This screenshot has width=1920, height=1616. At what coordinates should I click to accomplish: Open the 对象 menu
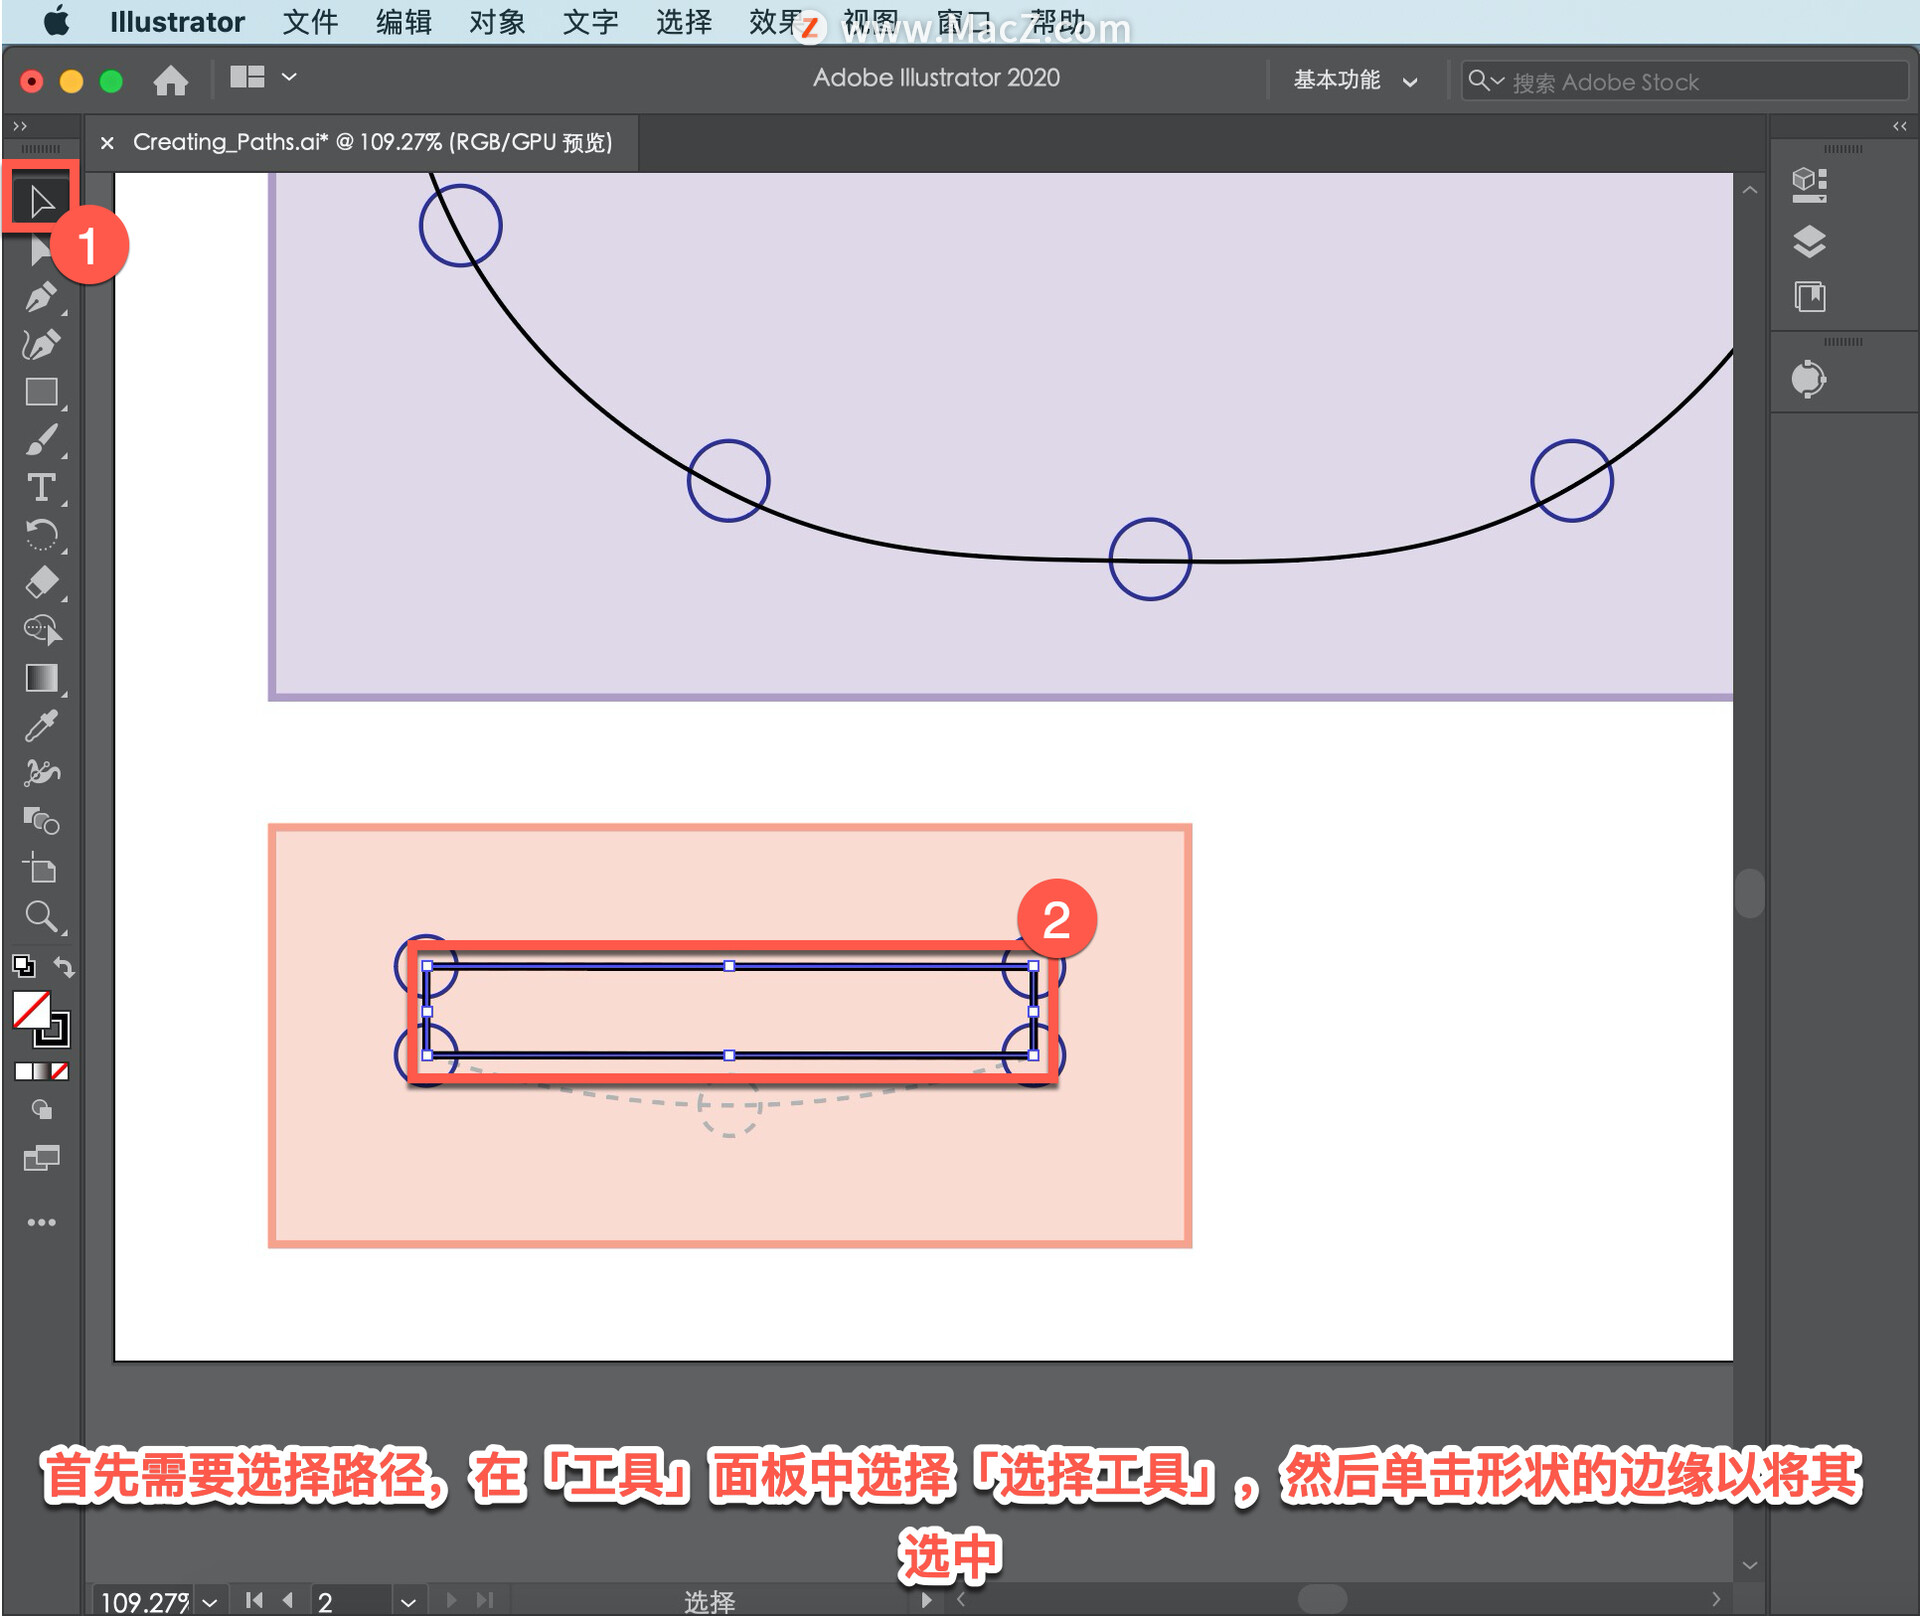coord(497,22)
